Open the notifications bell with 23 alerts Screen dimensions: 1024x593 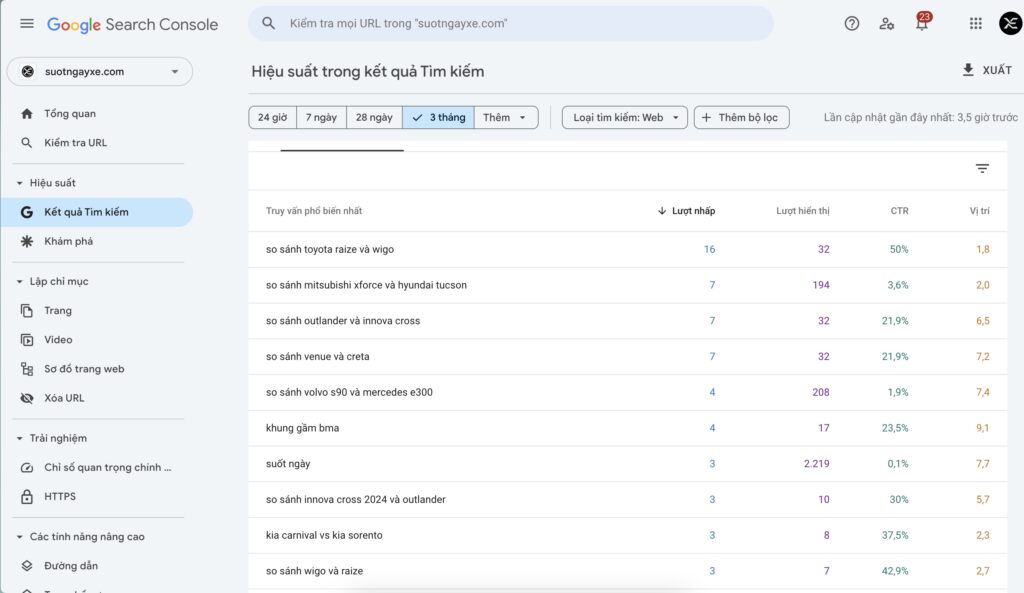click(922, 22)
